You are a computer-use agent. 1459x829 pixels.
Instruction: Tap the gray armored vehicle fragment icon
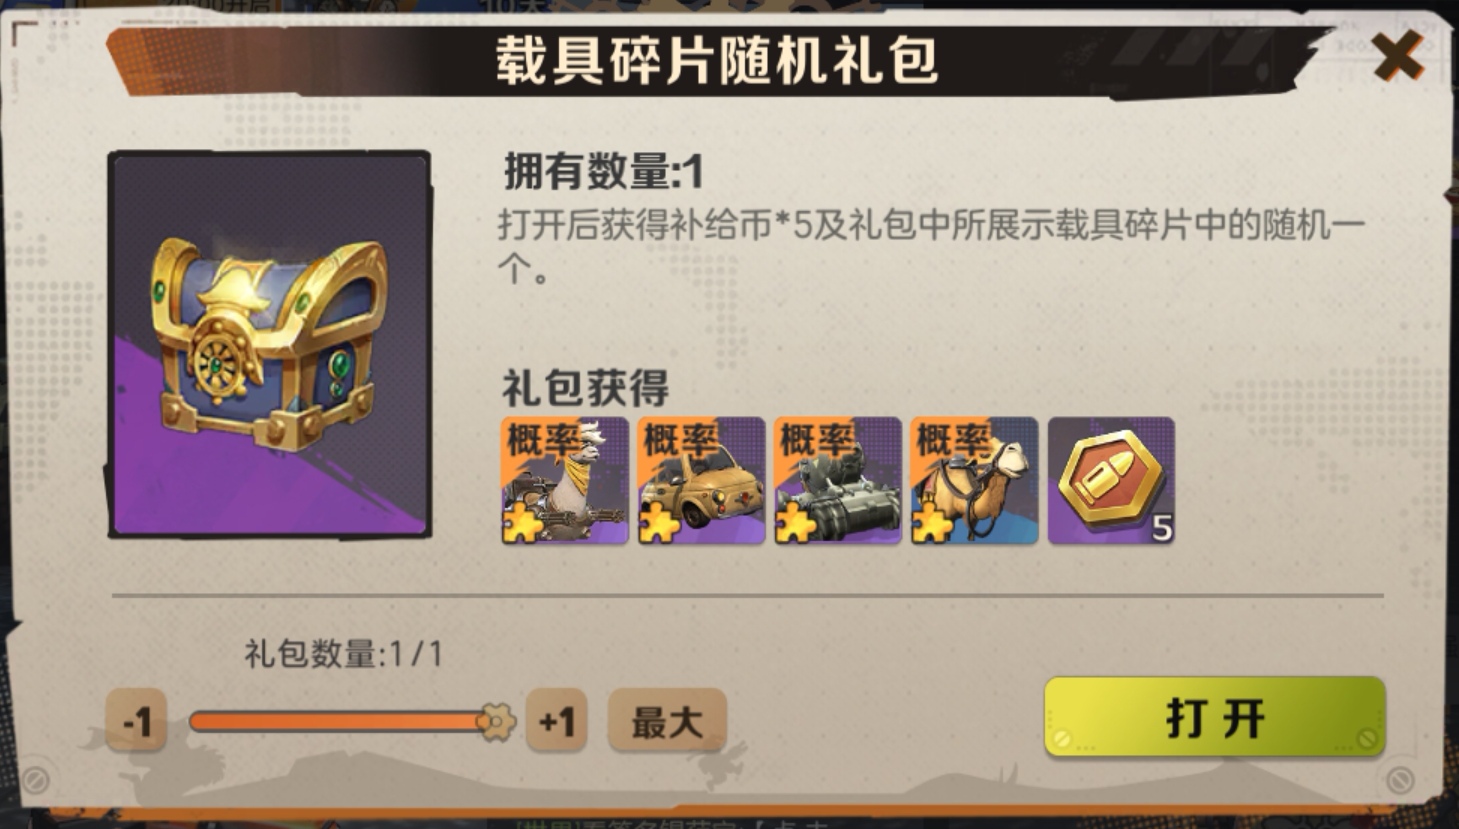(838, 481)
